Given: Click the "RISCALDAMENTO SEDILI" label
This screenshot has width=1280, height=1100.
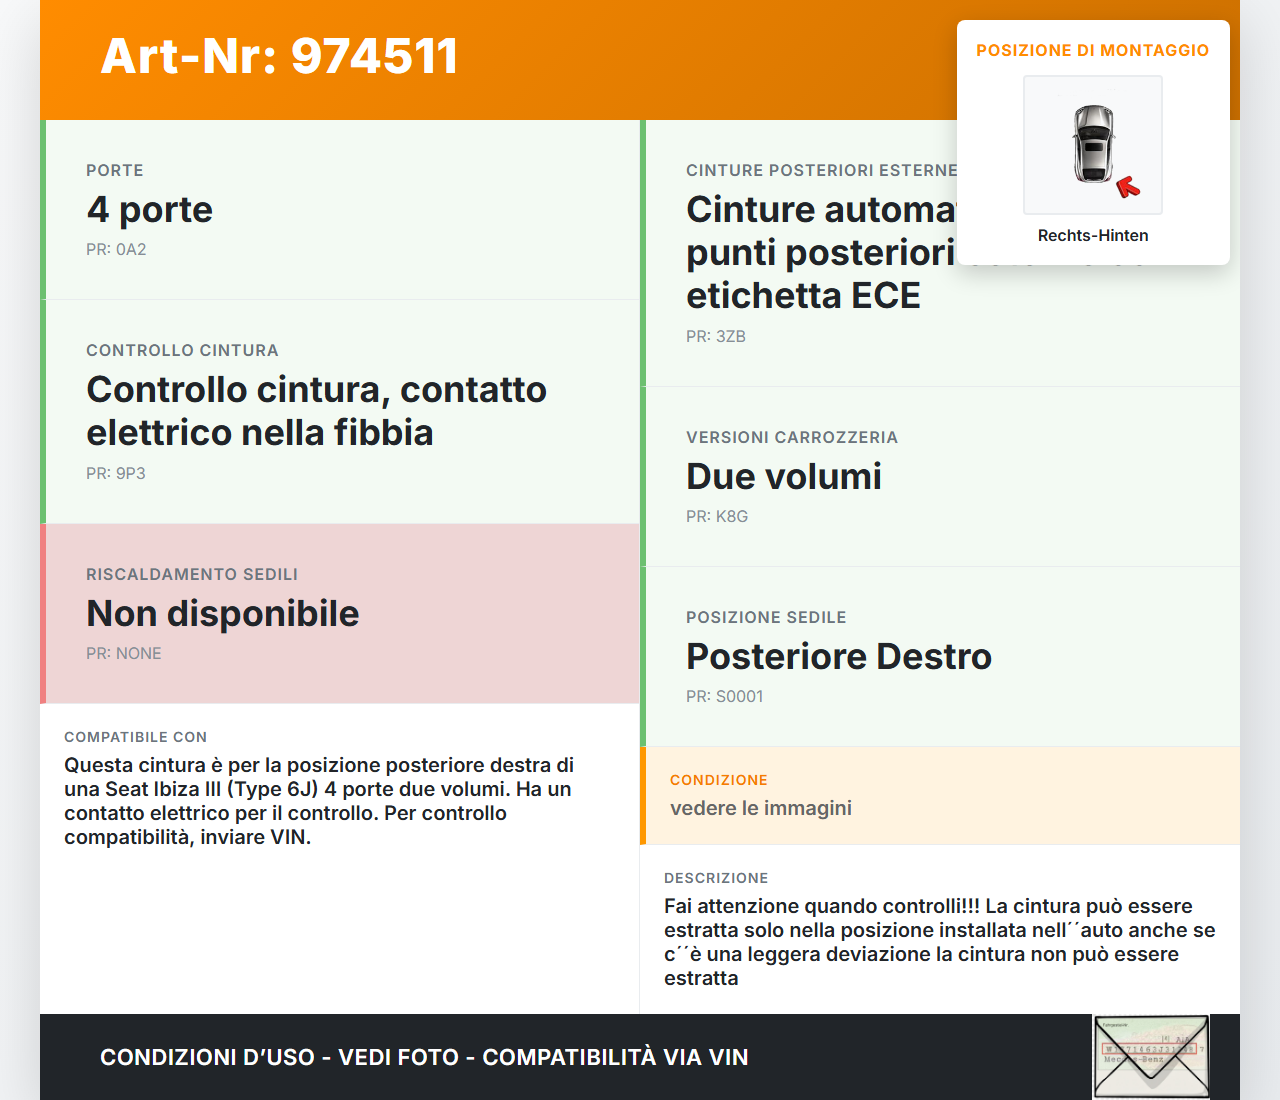Looking at the screenshot, I should pyautogui.click(x=192, y=574).
